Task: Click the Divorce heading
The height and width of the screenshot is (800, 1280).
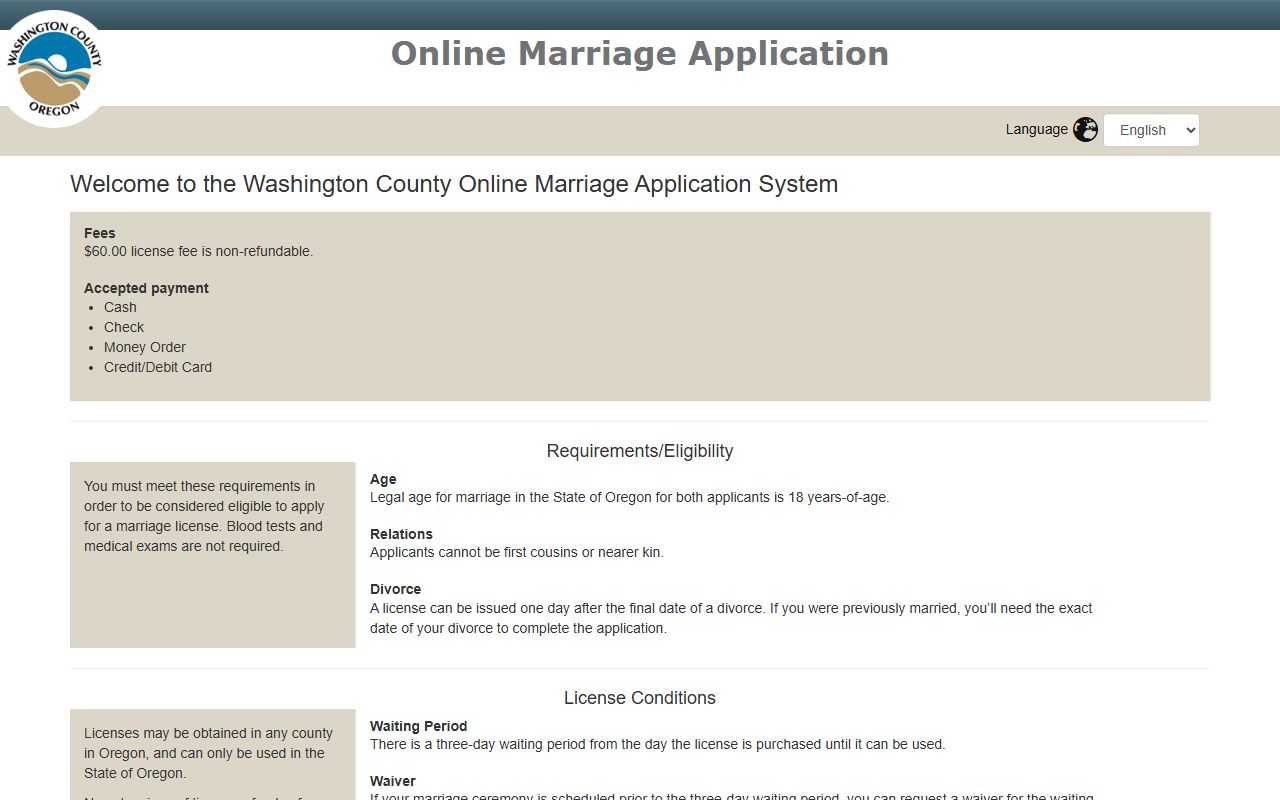Action: click(395, 589)
